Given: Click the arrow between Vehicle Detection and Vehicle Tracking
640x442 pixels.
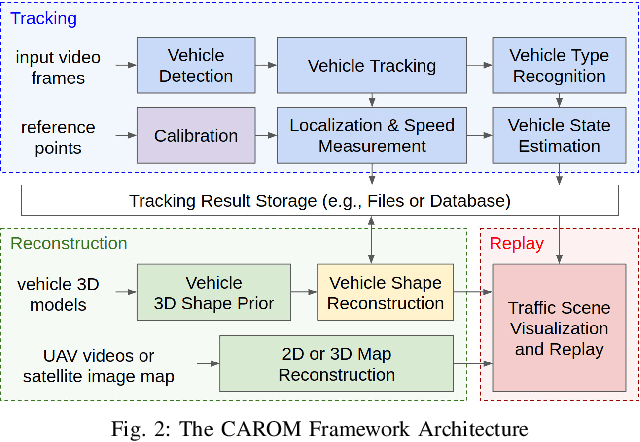Looking at the screenshot, I should pos(258,66).
